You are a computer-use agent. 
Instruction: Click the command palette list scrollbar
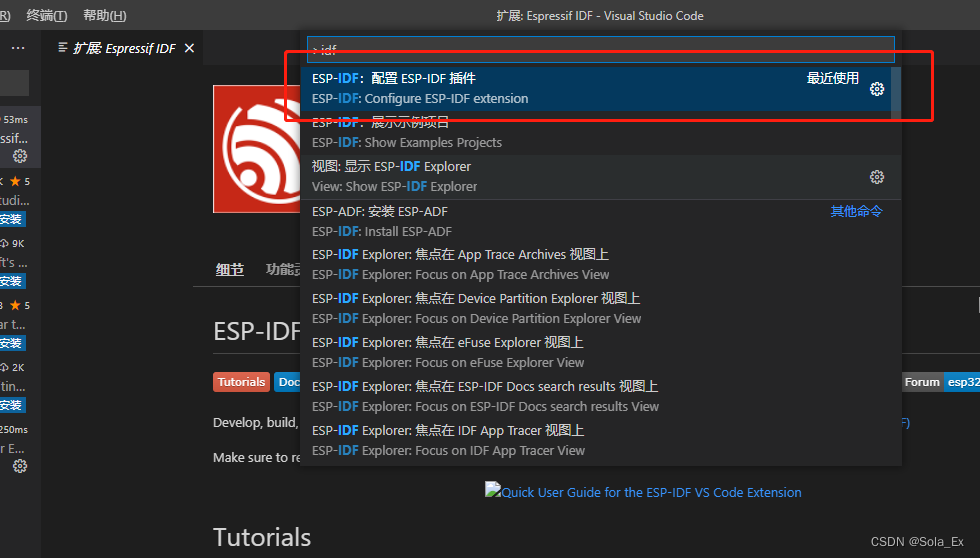tap(896, 94)
